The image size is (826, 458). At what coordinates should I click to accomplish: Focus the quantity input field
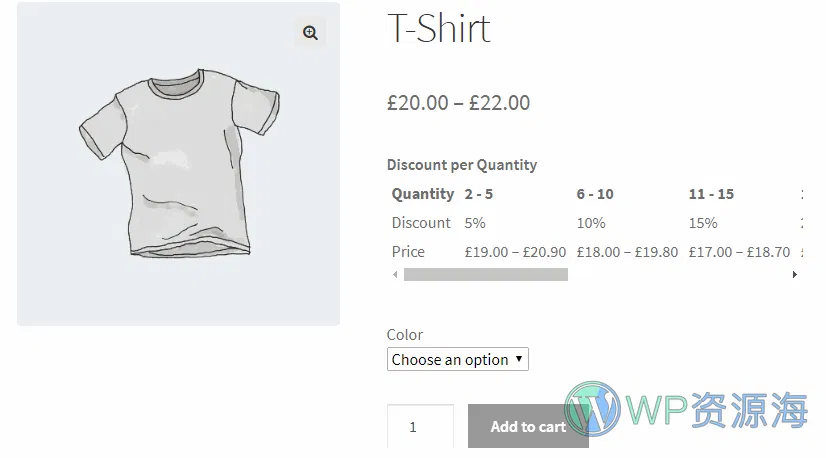420,427
